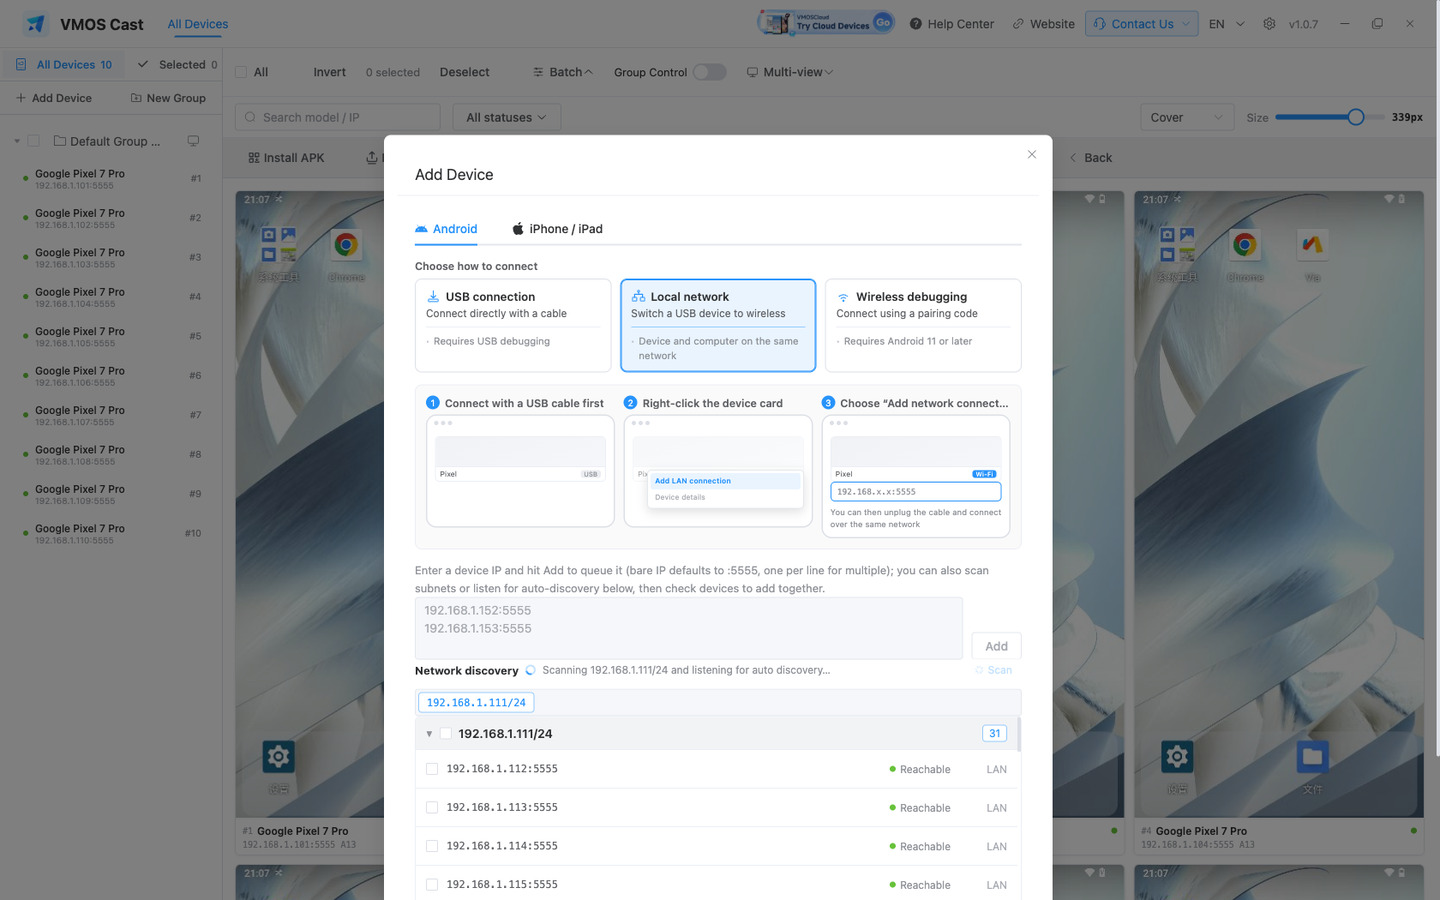
Task: Collapse the 192.168.1.111/24 subnet list
Action: pos(429,734)
